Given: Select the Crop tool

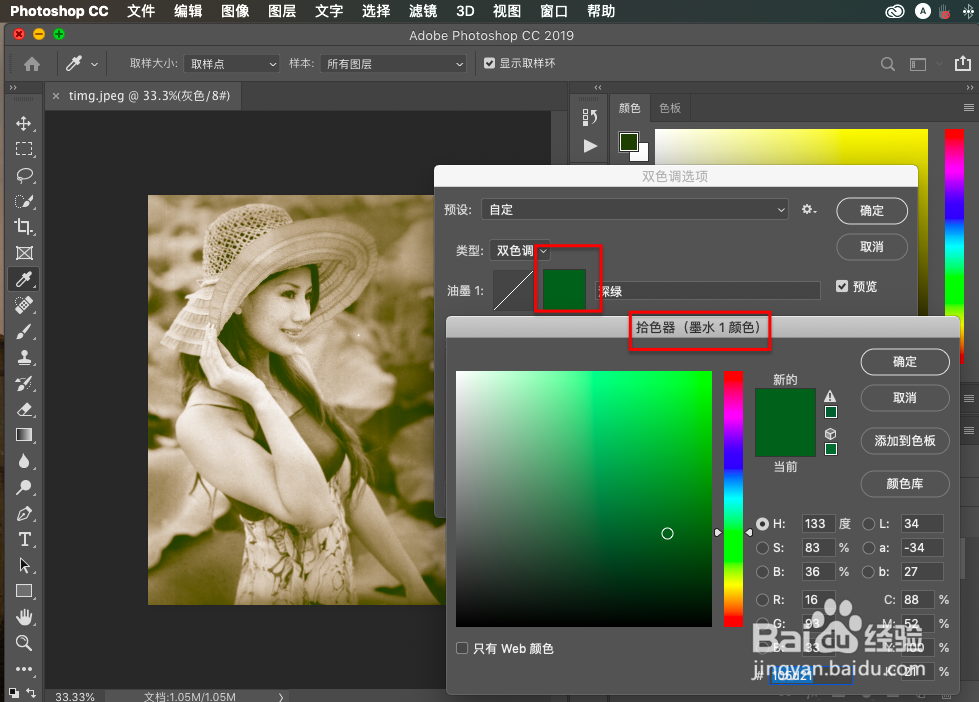Looking at the screenshot, I should click(x=24, y=227).
